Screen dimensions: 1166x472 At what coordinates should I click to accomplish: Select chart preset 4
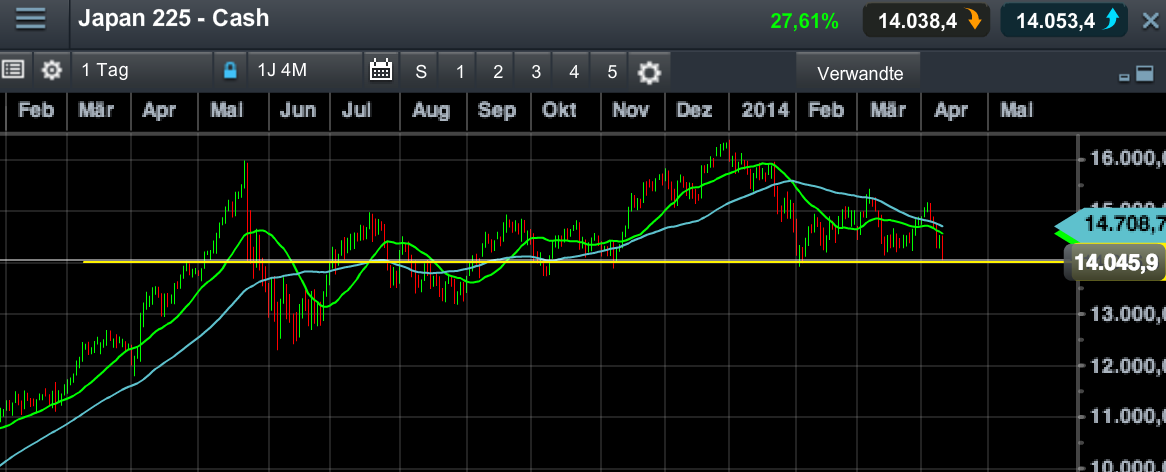(x=573, y=72)
